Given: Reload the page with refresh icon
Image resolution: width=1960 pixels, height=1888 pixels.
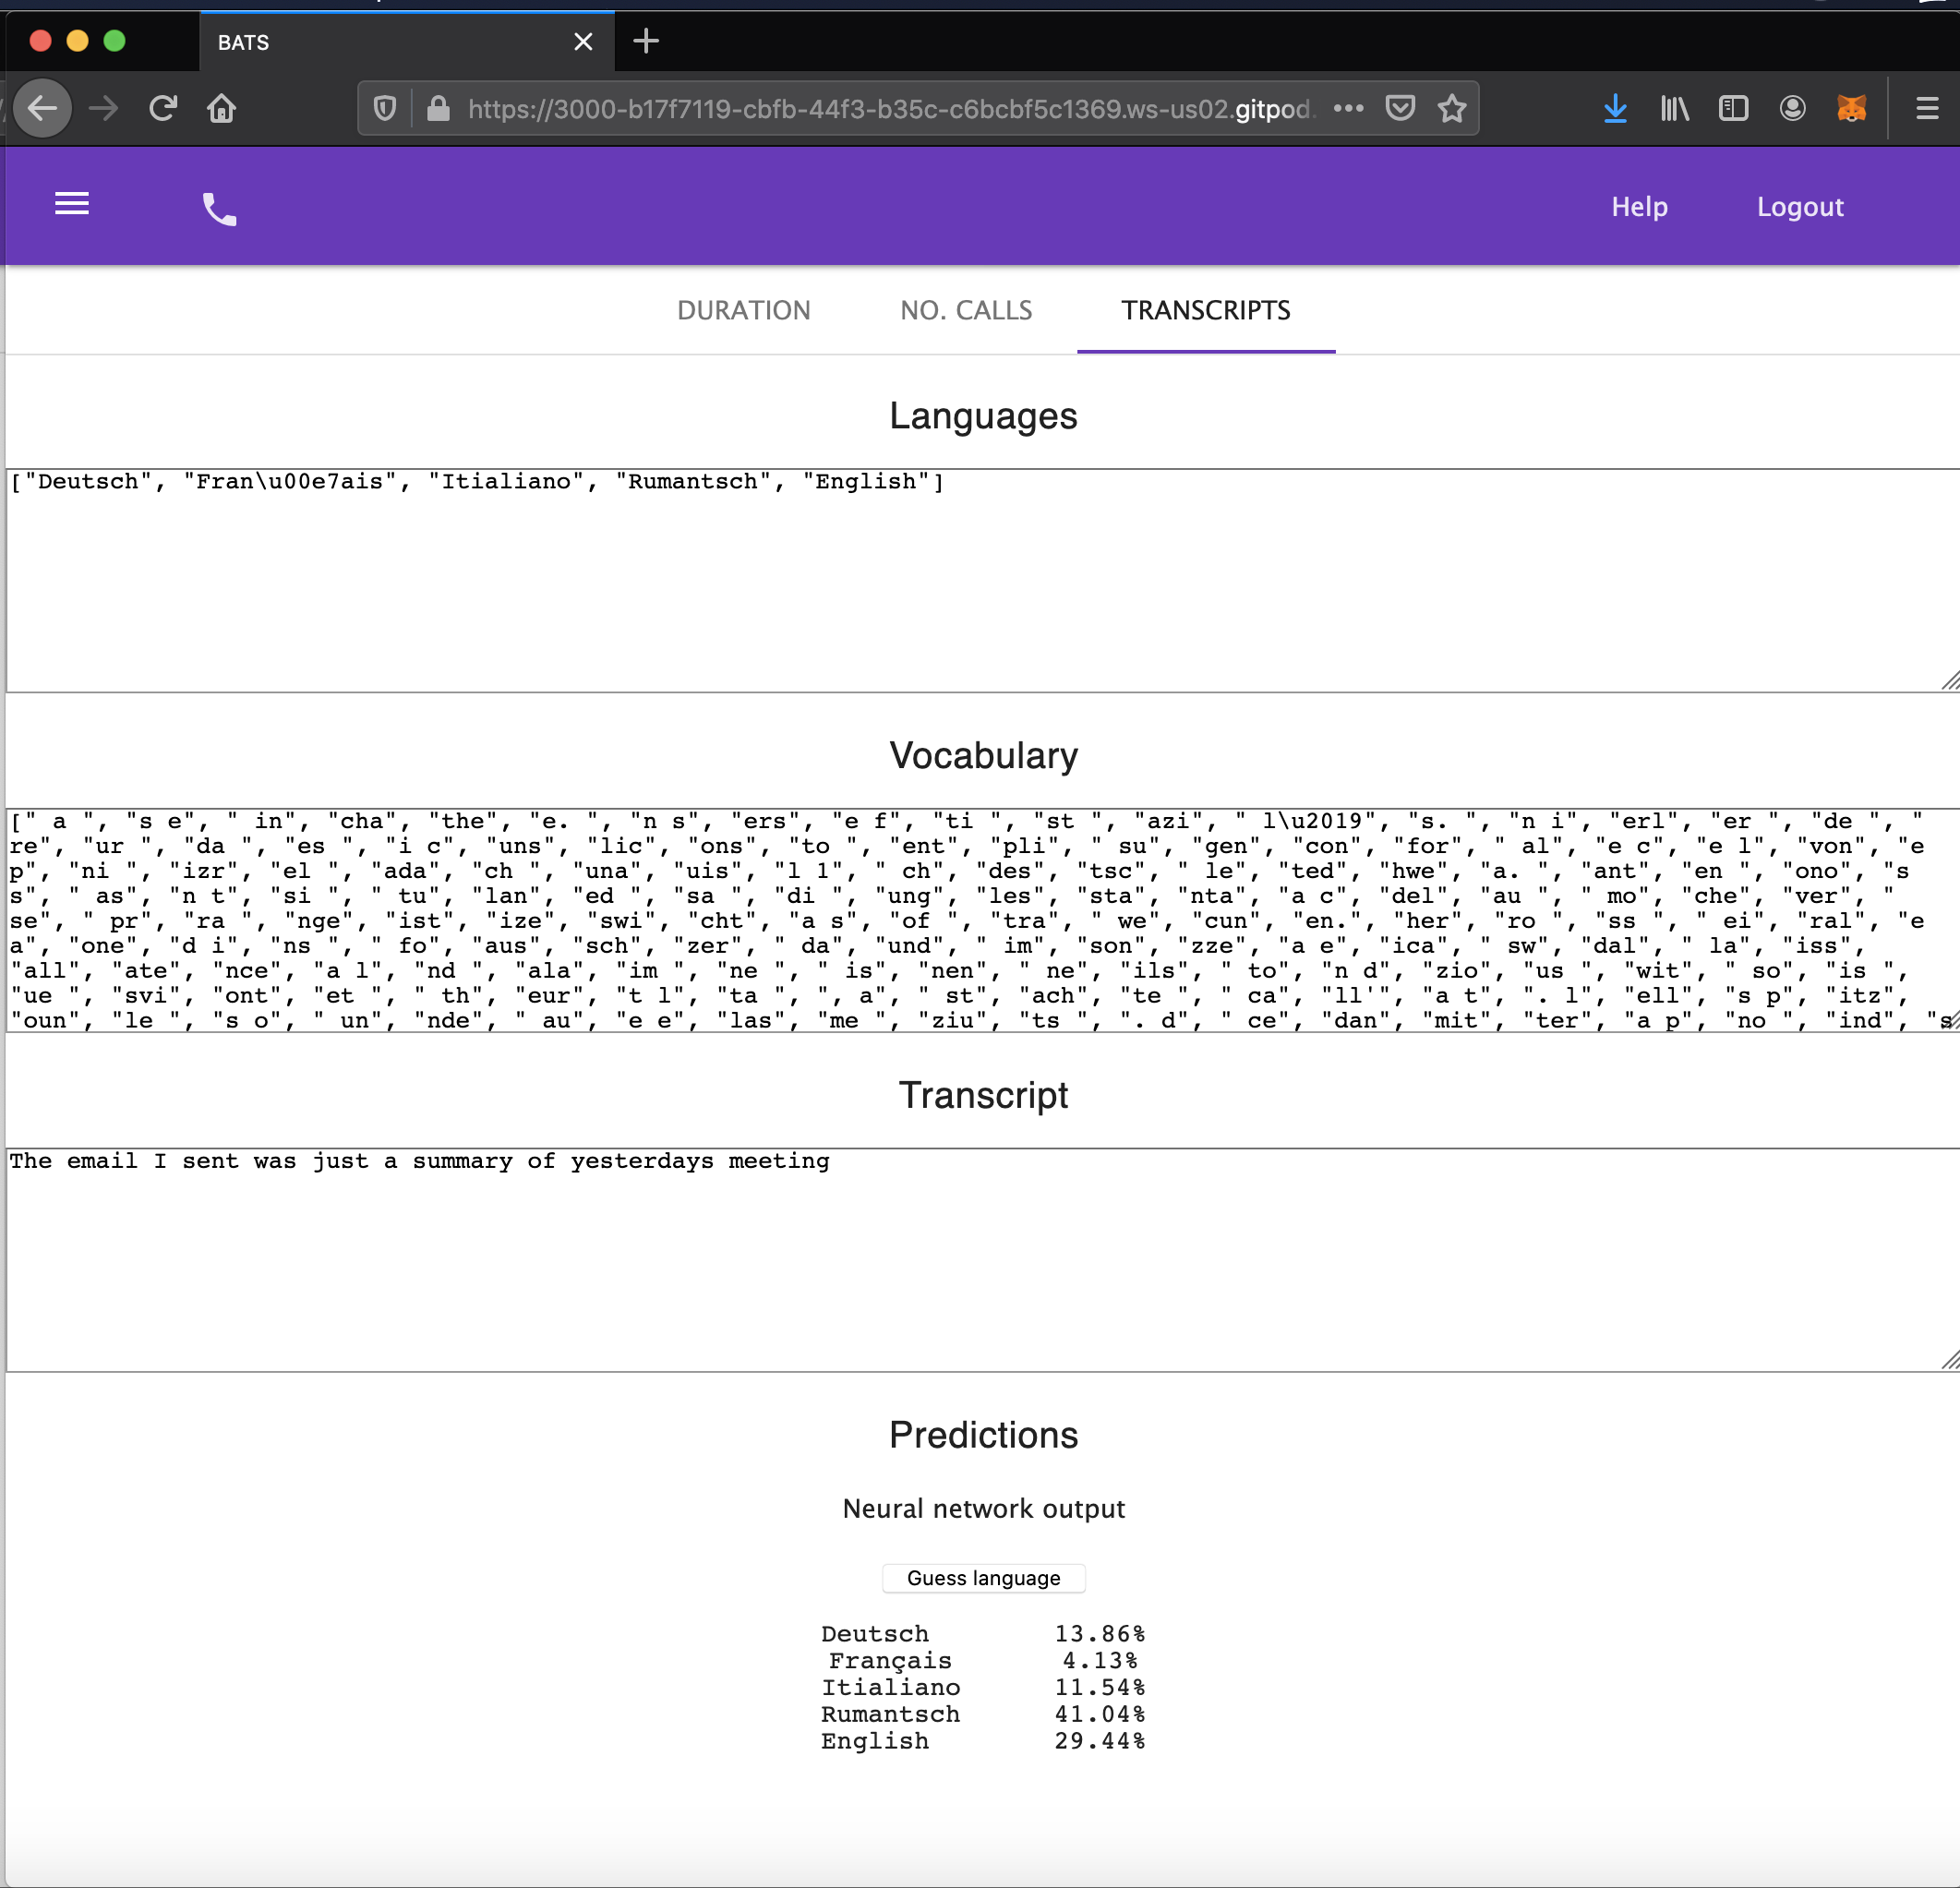Looking at the screenshot, I should 163,108.
